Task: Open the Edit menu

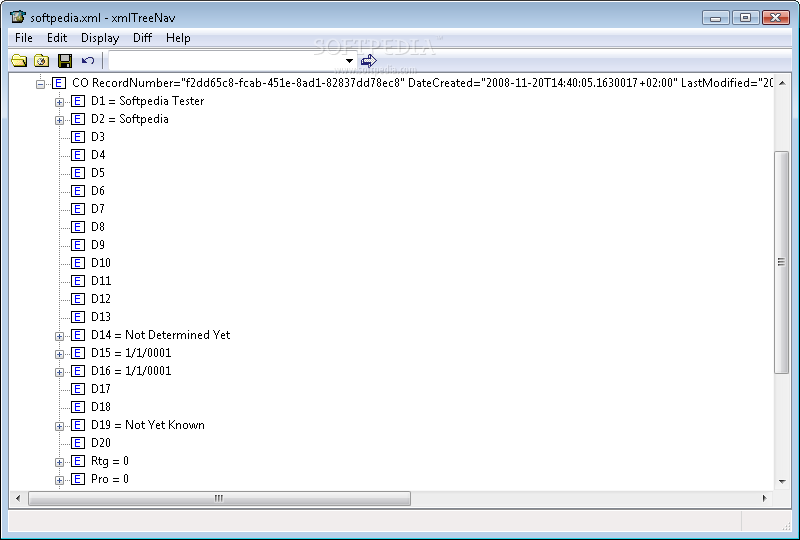Action: (x=57, y=38)
